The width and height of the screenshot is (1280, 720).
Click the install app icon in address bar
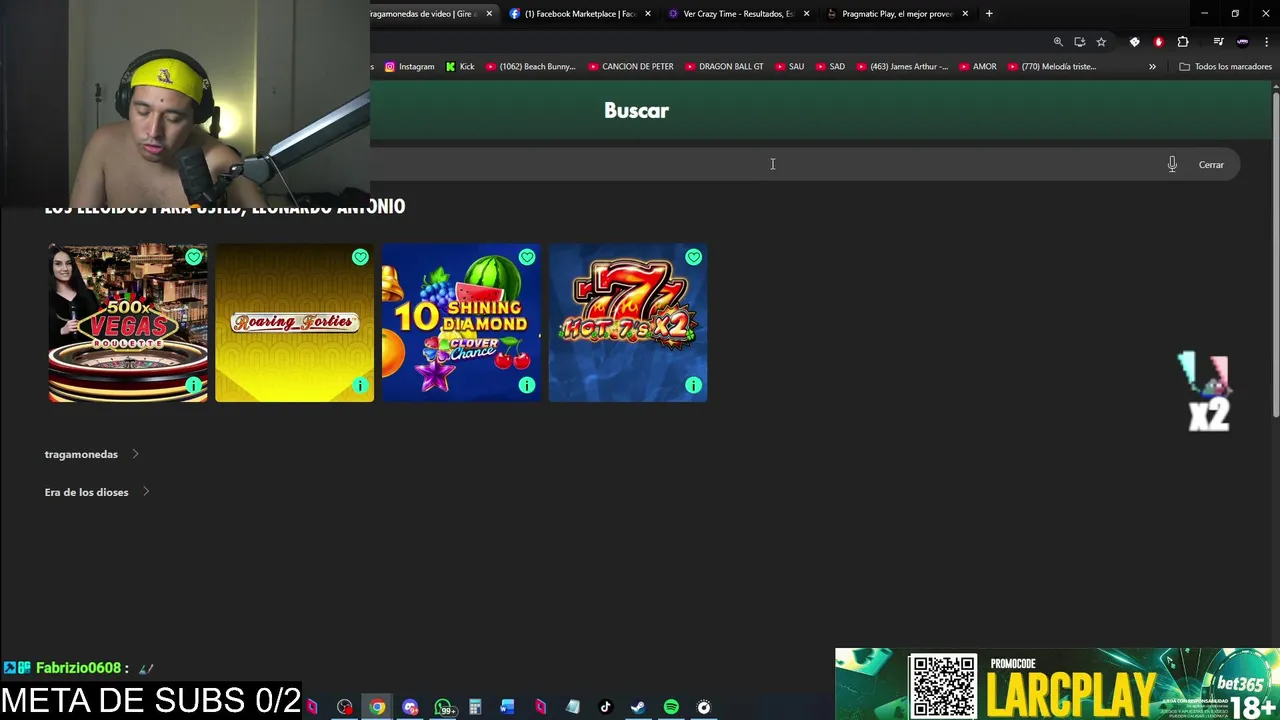pos(1080,42)
